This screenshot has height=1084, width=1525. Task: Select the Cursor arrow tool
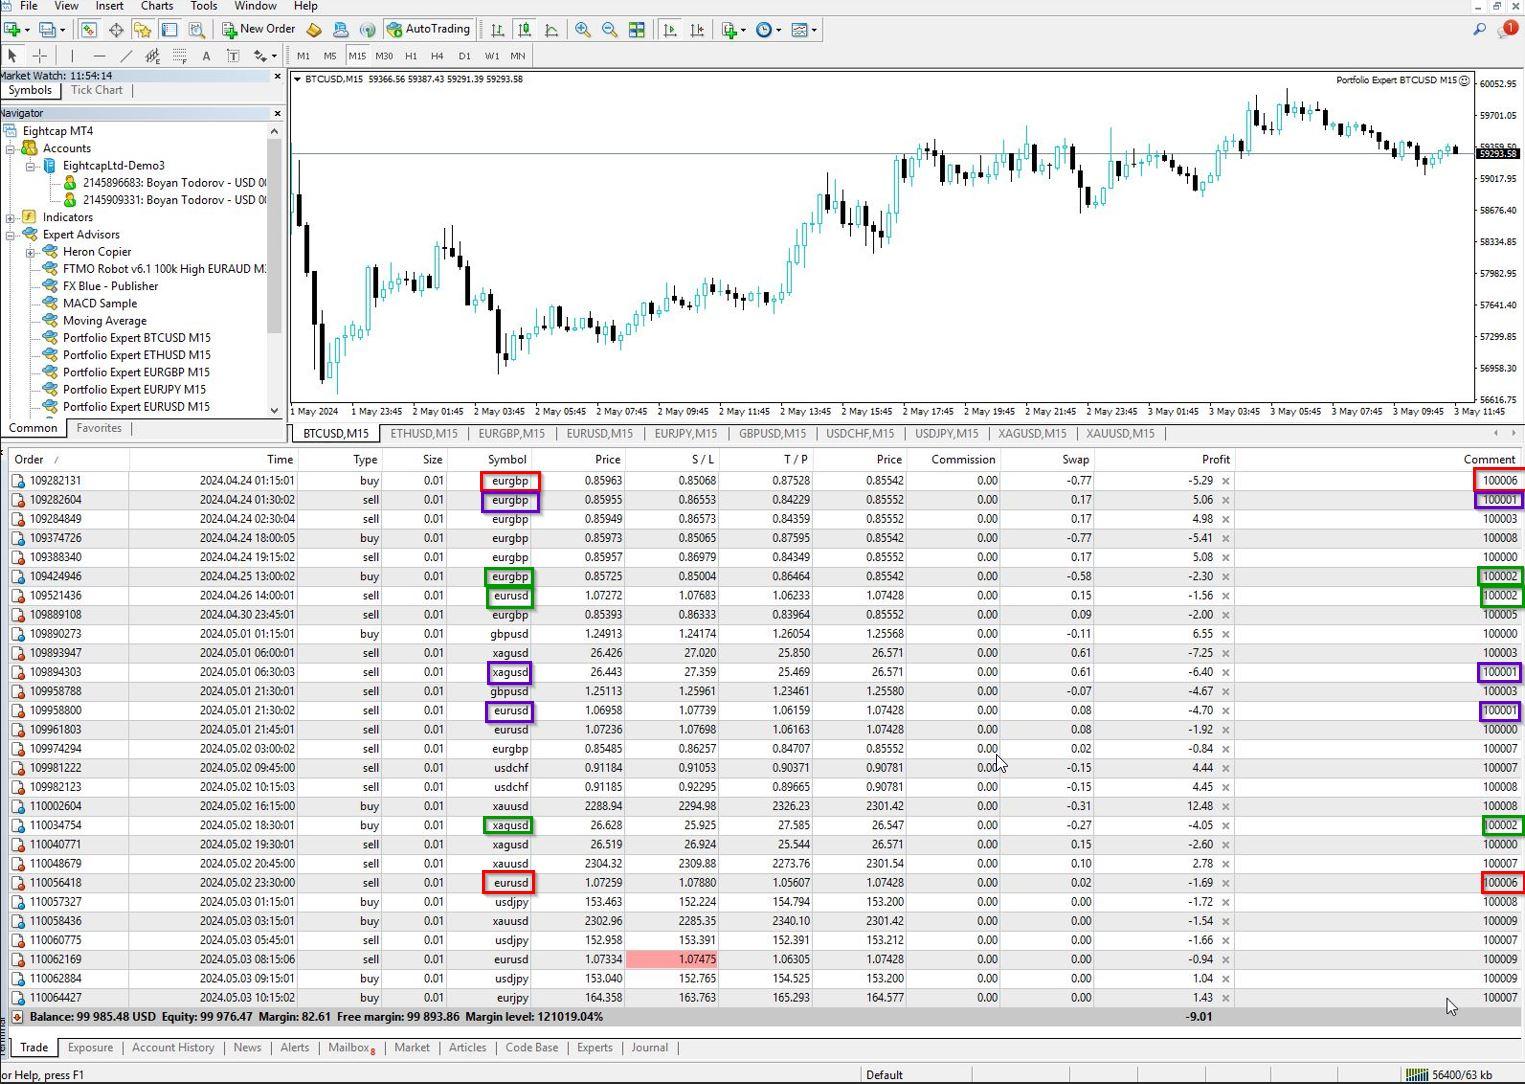point(13,56)
